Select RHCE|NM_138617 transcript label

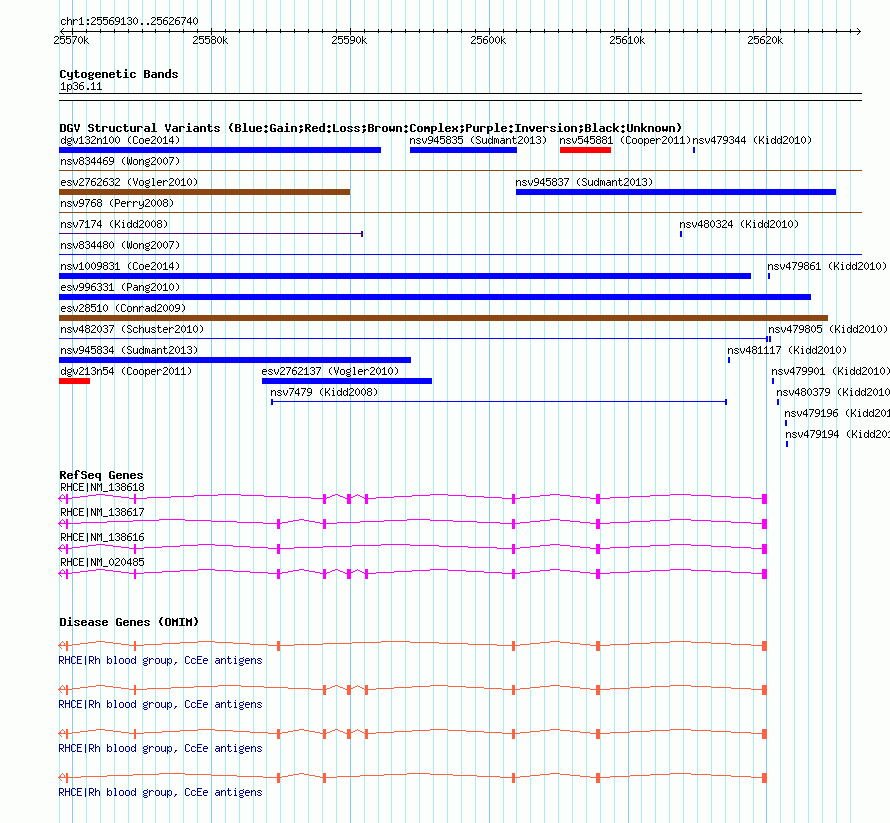point(102,513)
